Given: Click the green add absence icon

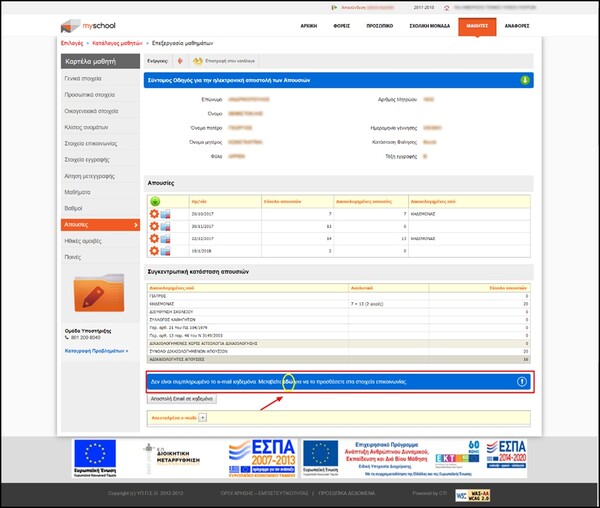Looking at the screenshot, I should (x=155, y=200).
